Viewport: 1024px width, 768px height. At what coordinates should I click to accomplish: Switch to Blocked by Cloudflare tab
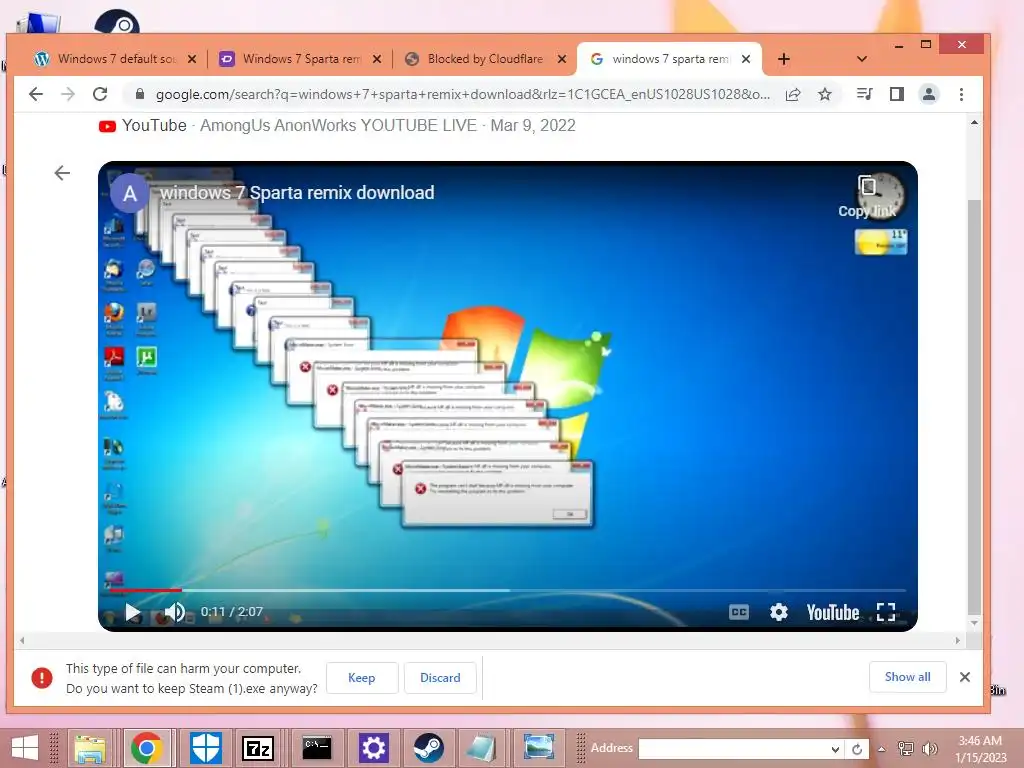tap(485, 59)
